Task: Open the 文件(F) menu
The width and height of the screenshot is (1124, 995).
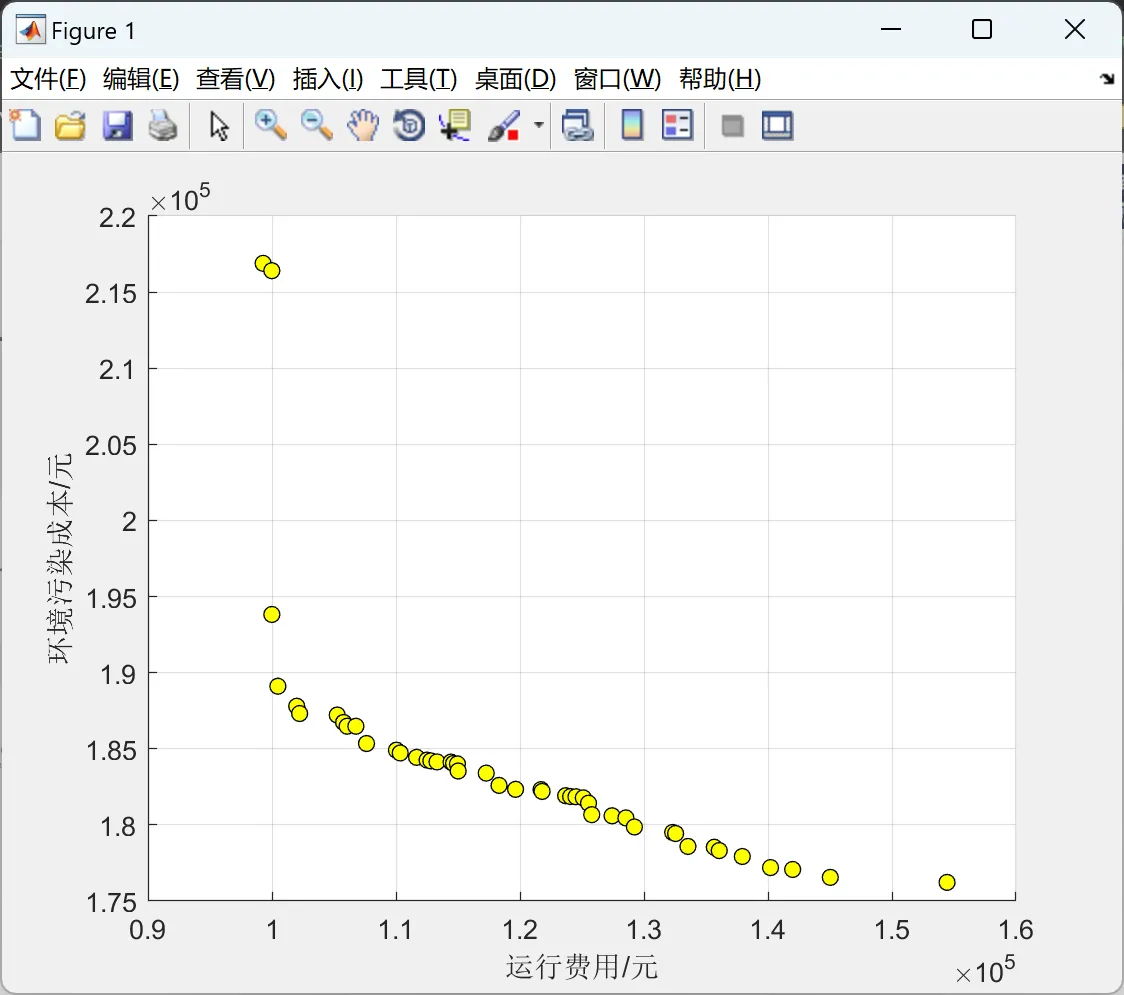Action: [48, 79]
